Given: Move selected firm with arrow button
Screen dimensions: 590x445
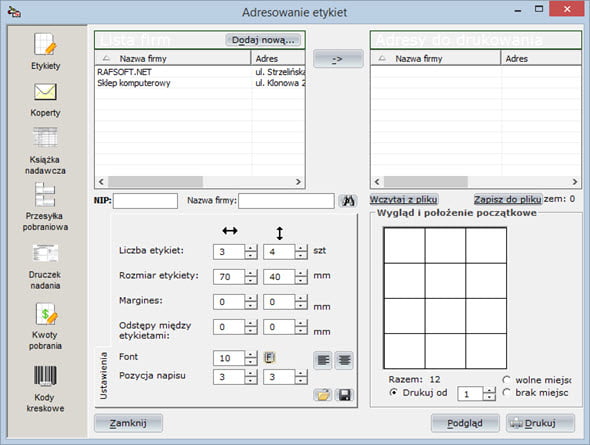Looking at the screenshot, I should pos(338,59).
